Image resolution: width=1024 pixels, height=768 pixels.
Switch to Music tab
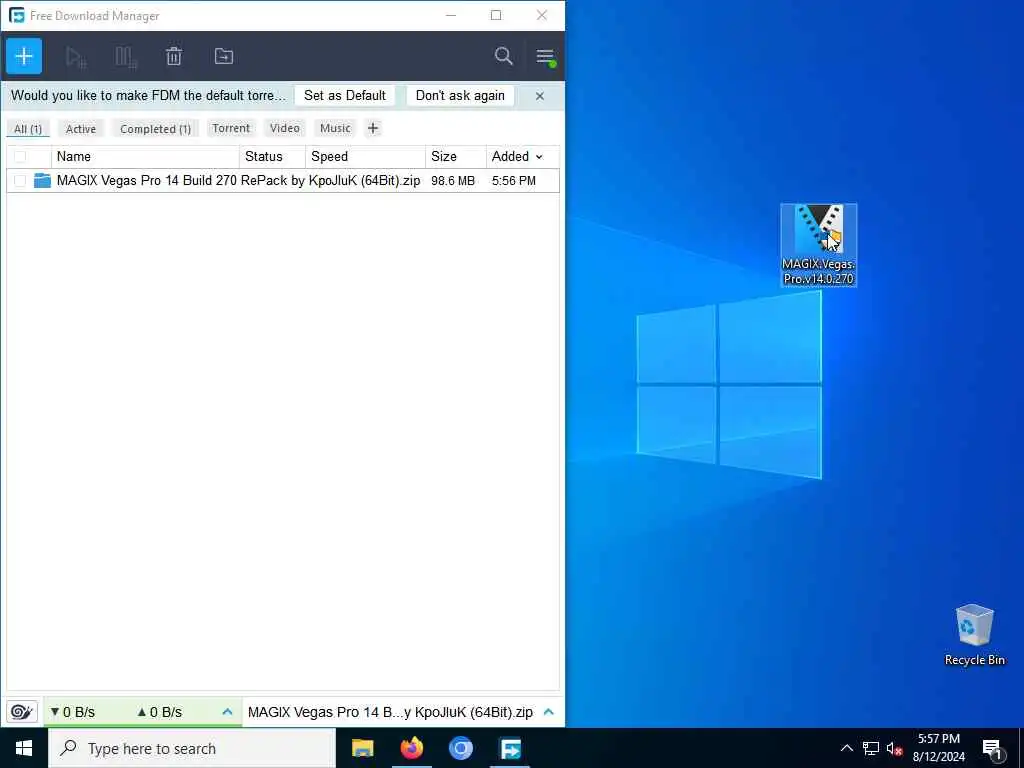click(336, 128)
